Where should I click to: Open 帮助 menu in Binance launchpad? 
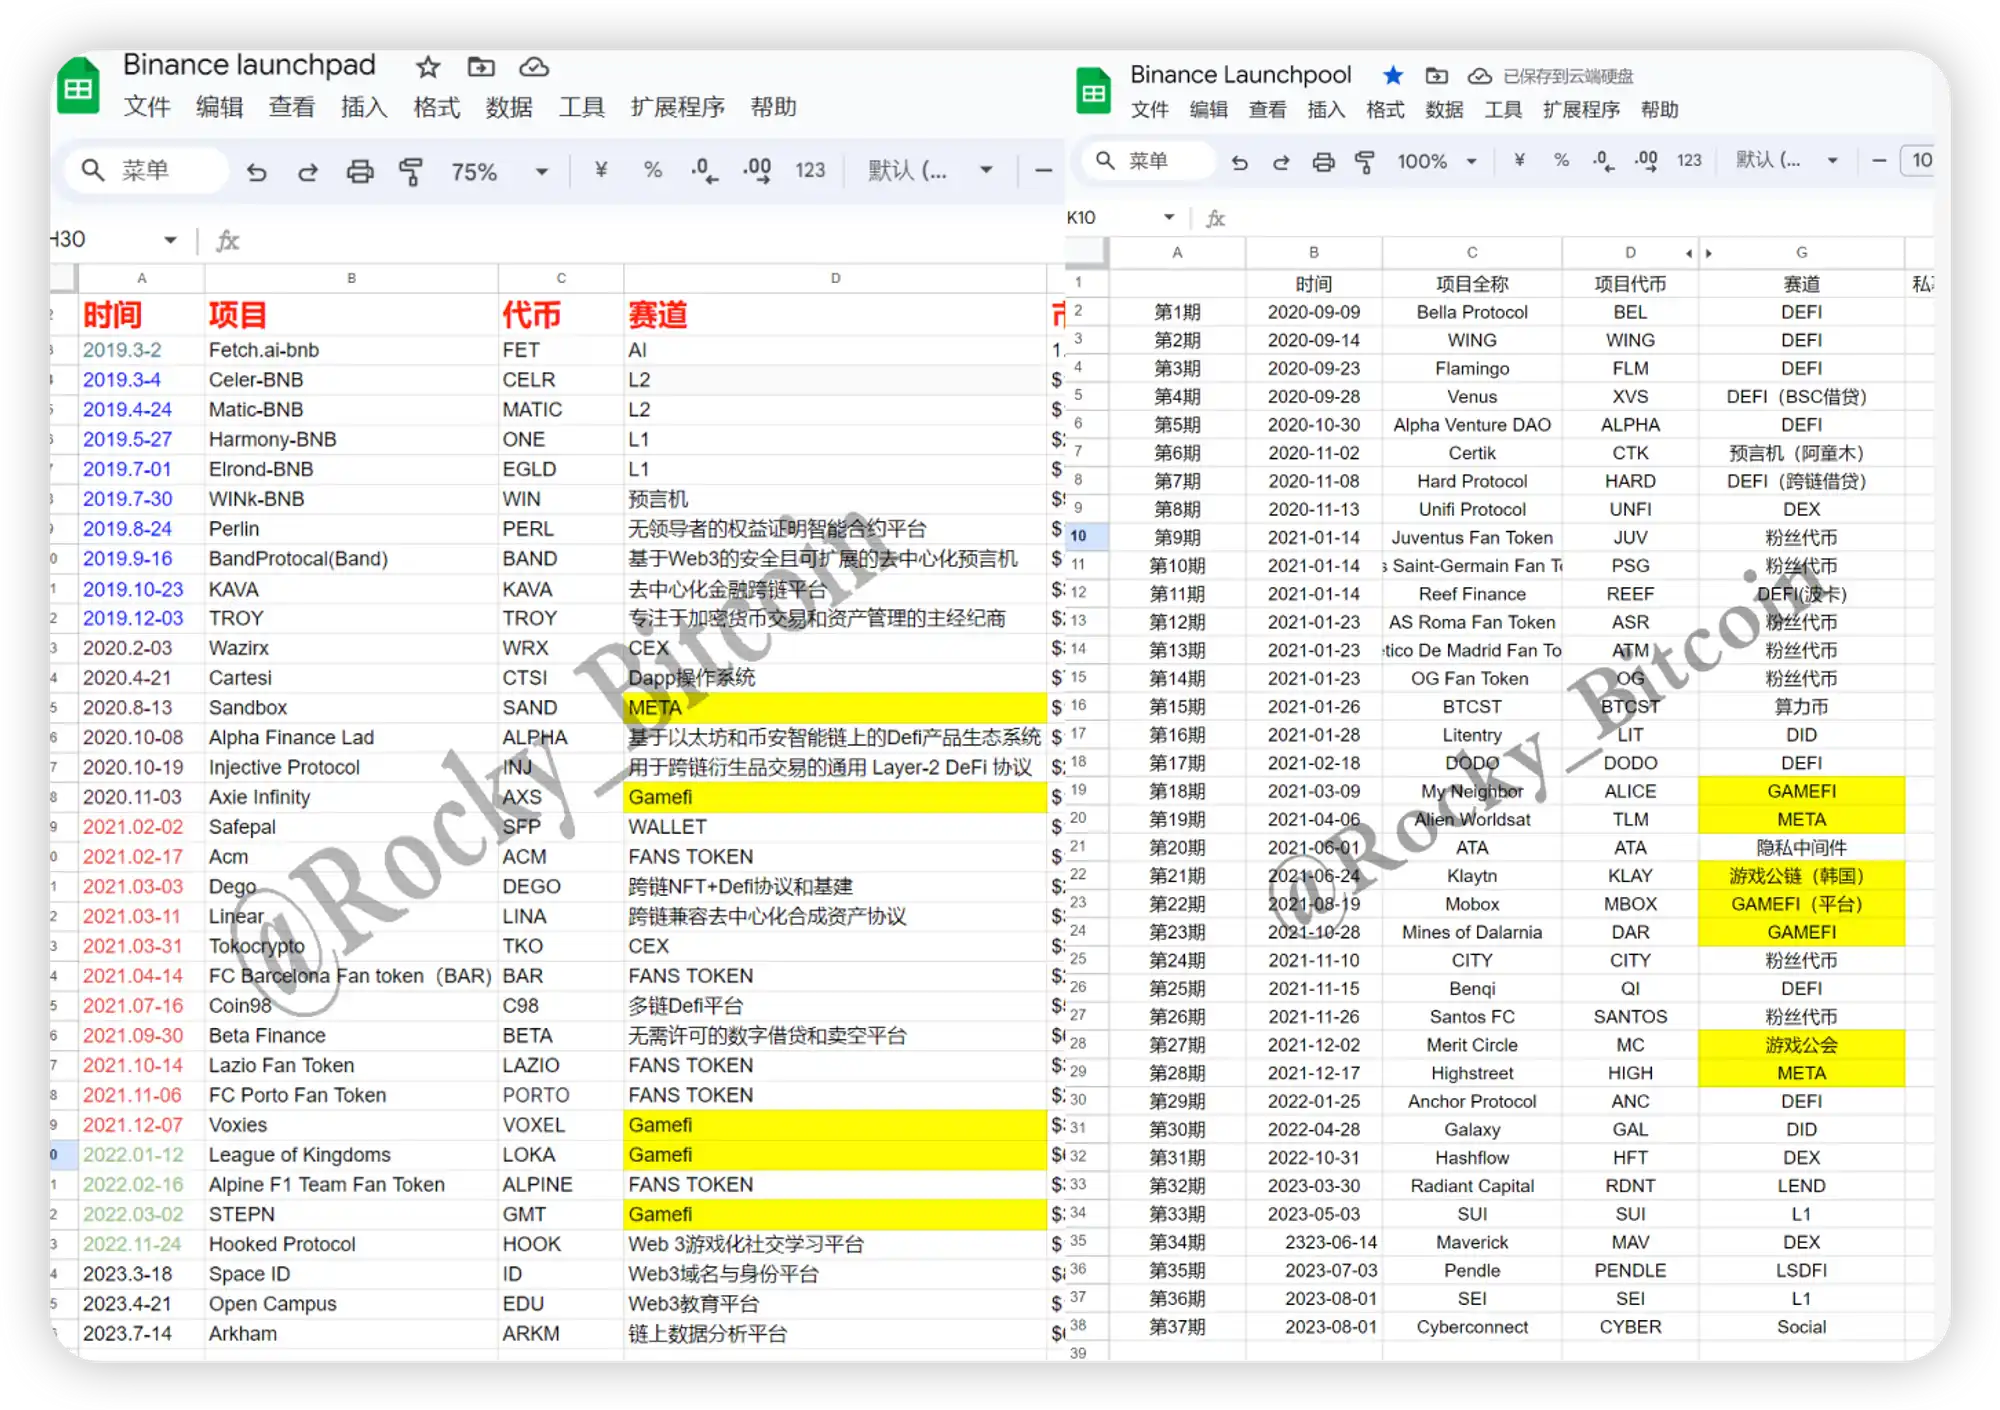[773, 107]
